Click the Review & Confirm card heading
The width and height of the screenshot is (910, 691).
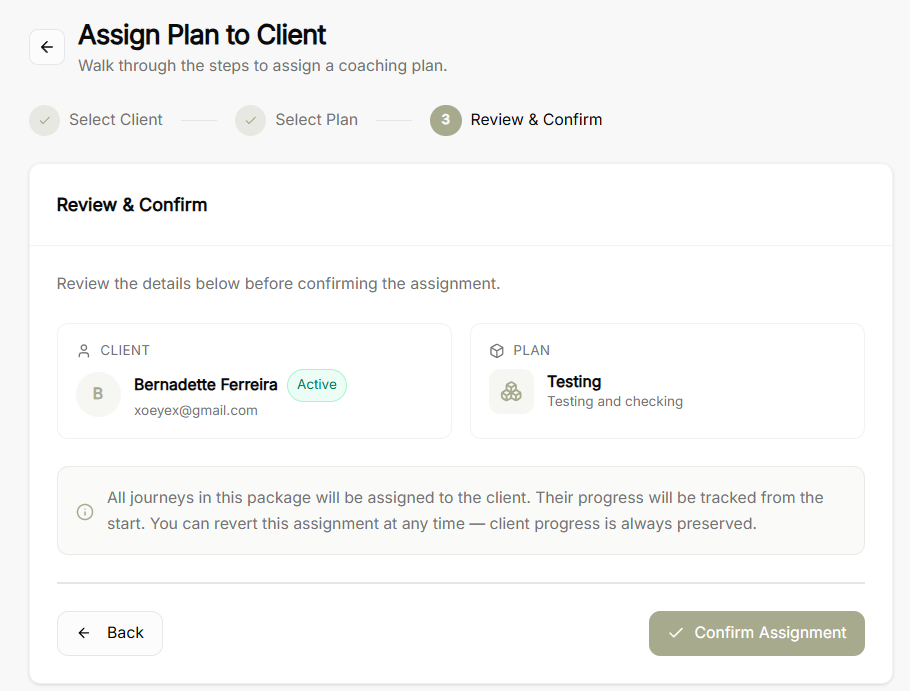coord(132,205)
